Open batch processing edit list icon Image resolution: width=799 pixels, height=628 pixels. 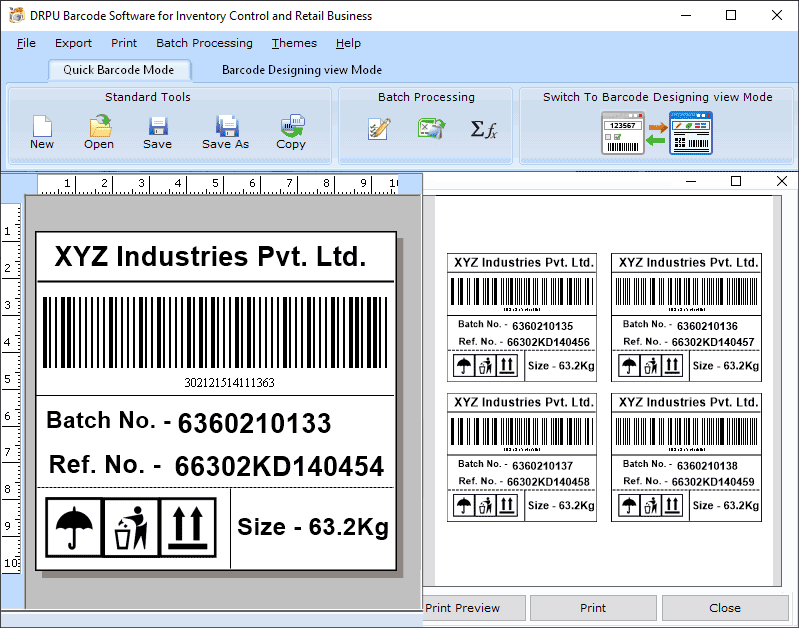379,128
